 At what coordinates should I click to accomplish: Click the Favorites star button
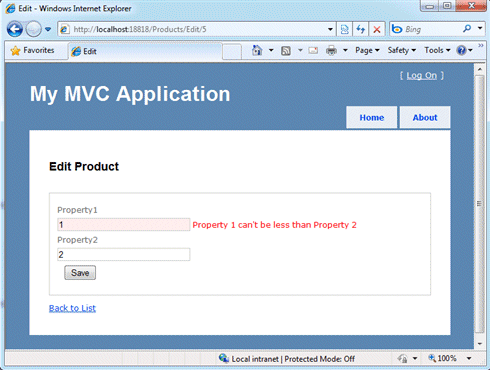click(32, 50)
